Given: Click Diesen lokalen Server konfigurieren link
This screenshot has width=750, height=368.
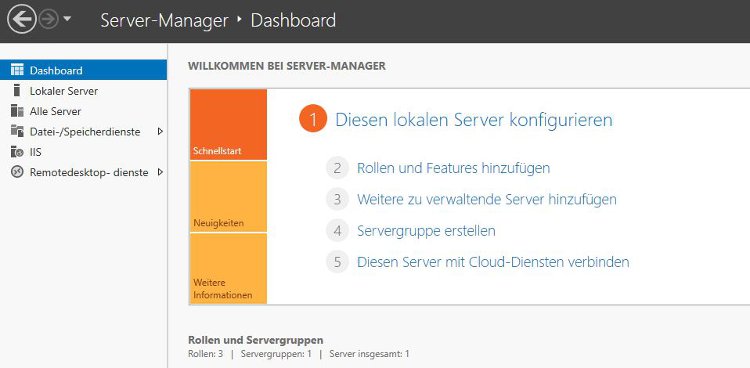Looking at the screenshot, I should tap(474, 120).
